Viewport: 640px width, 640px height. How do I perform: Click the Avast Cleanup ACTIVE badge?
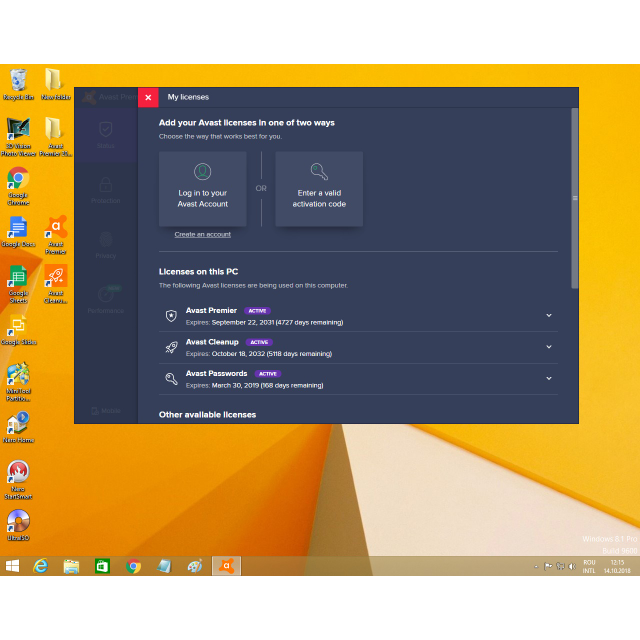click(x=259, y=342)
